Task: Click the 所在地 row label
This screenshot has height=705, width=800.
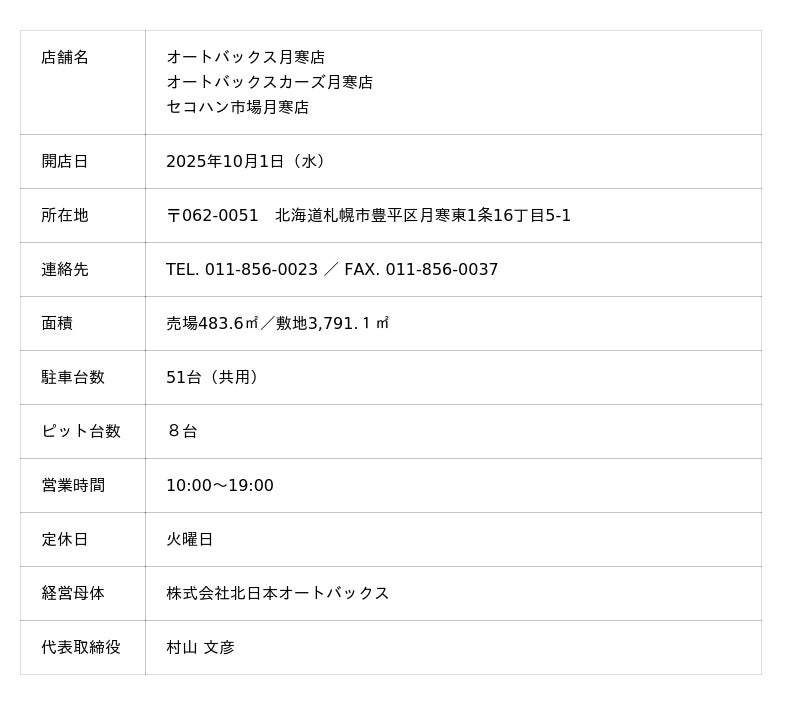Action: pyautogui.click(x=65, y=216)
